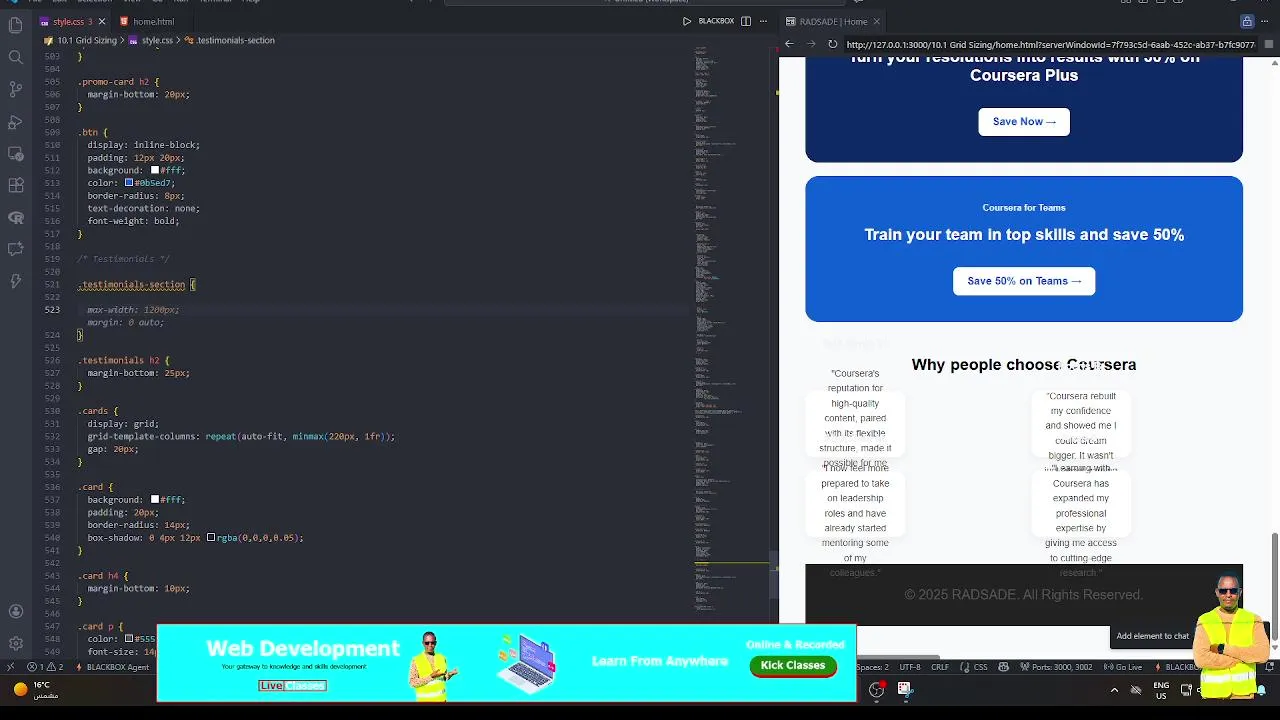Click the #fff swatch in the .btn rule
This screenshot has height=720, width=1280.
[x=155, y=170]
